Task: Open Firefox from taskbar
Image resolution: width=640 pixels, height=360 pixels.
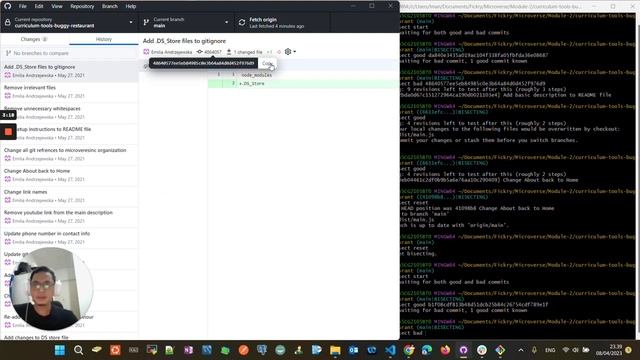Action: (445, 350)
